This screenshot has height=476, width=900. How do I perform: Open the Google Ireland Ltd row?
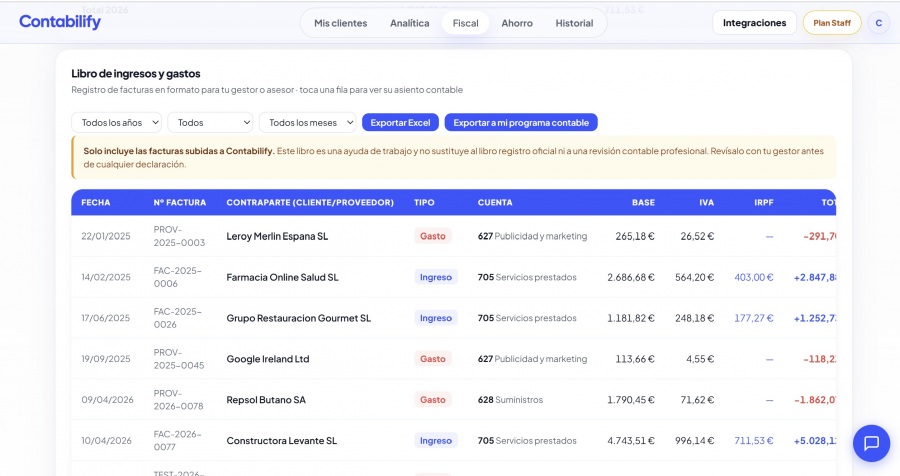tap(453, 359)
